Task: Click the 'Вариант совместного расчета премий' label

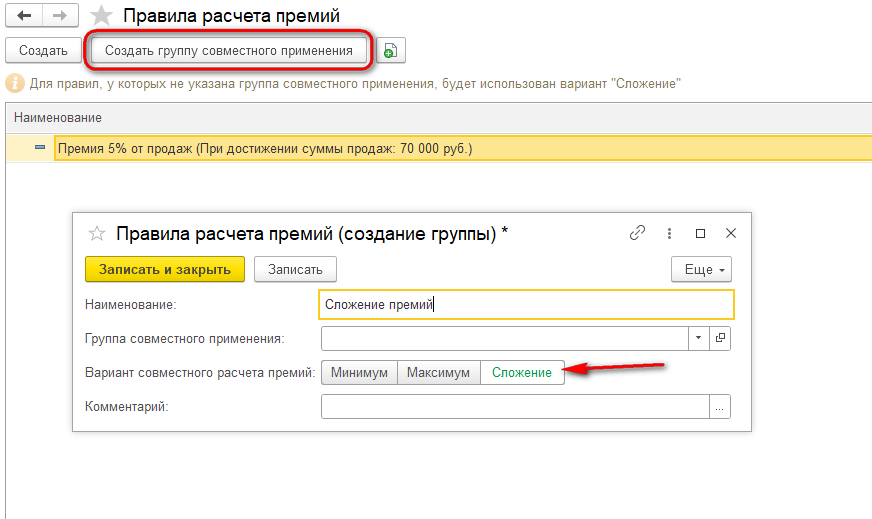Action: click(x=200, y=373)
